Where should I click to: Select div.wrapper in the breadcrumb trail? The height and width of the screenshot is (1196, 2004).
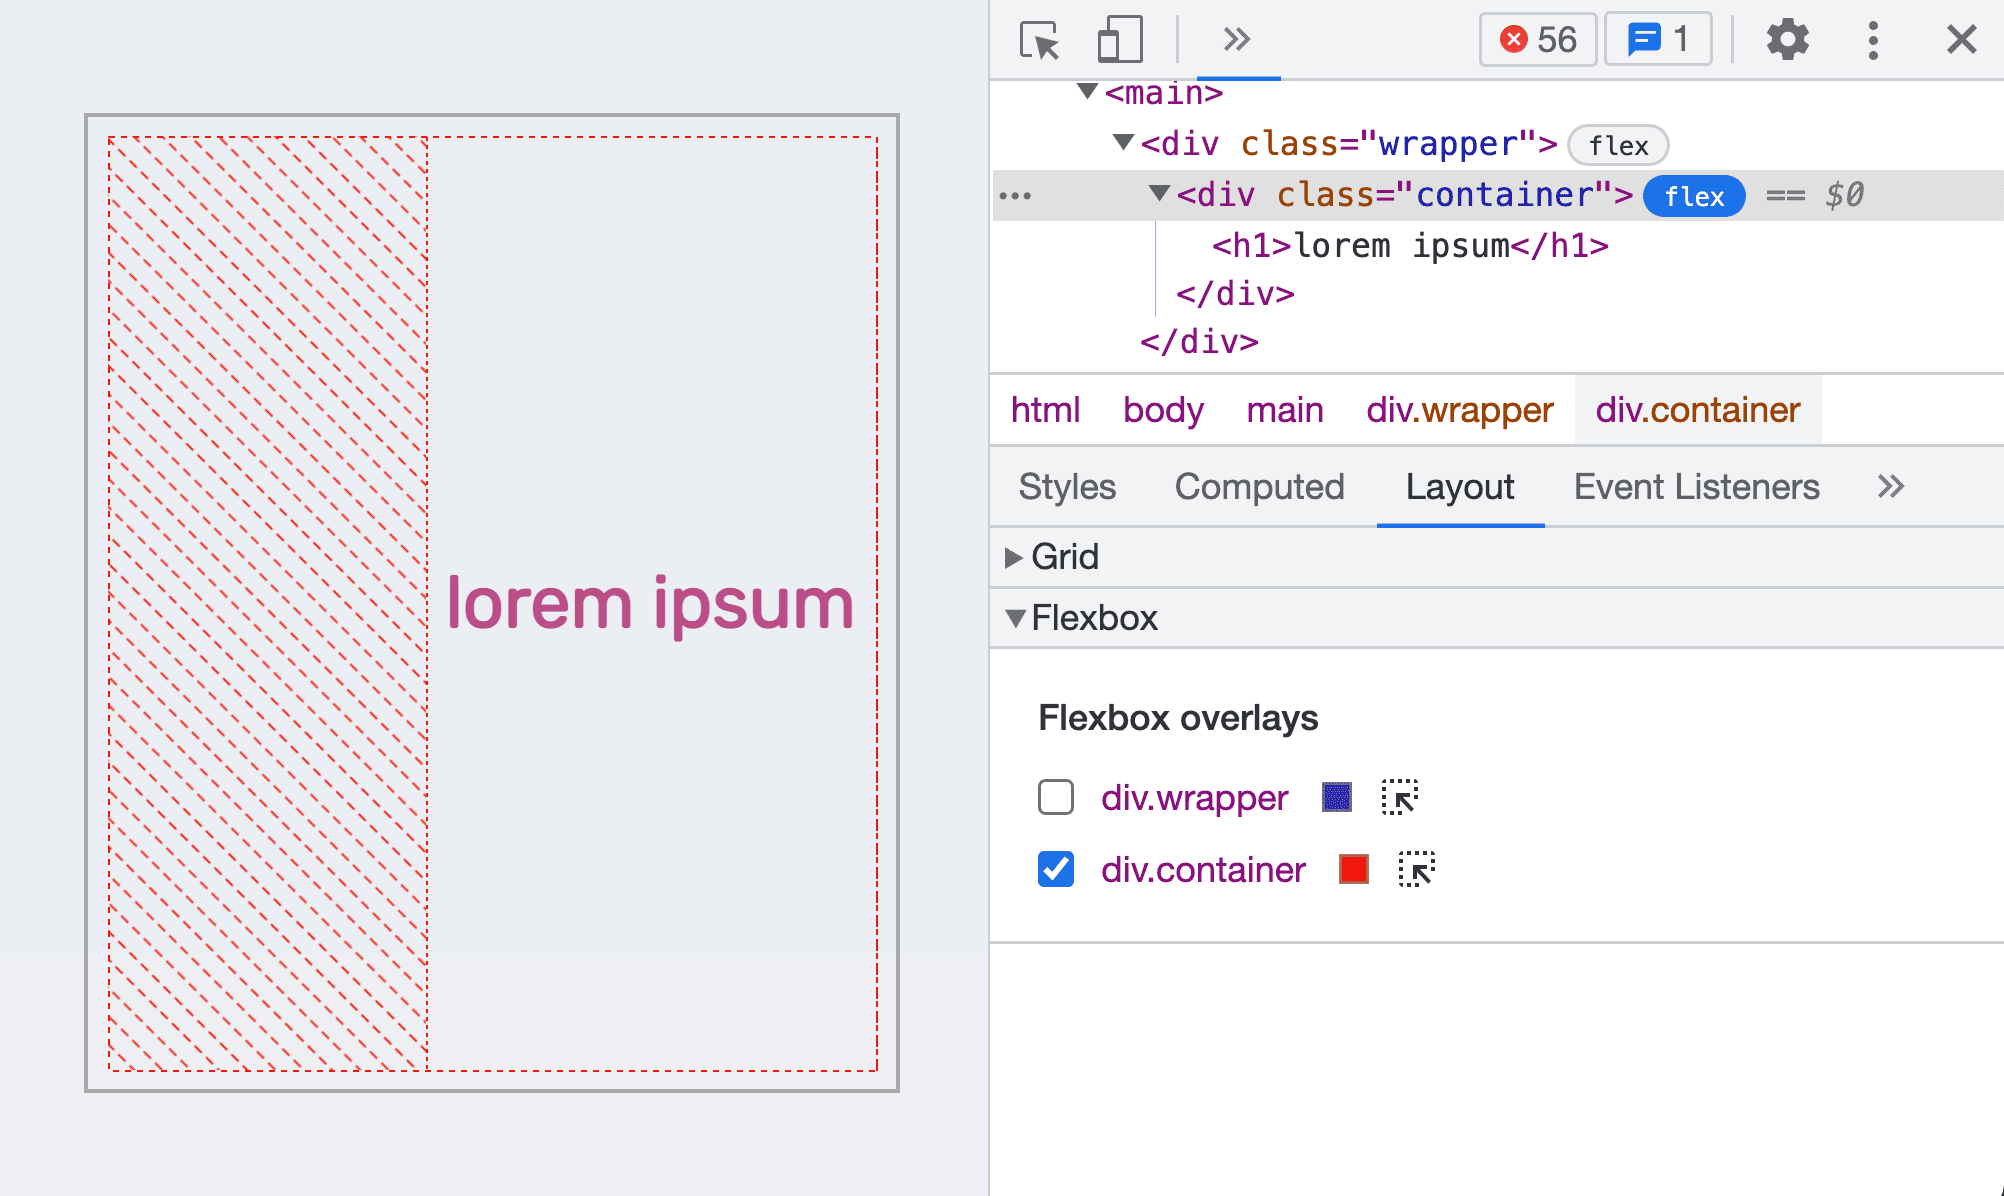pos(1457,409)
